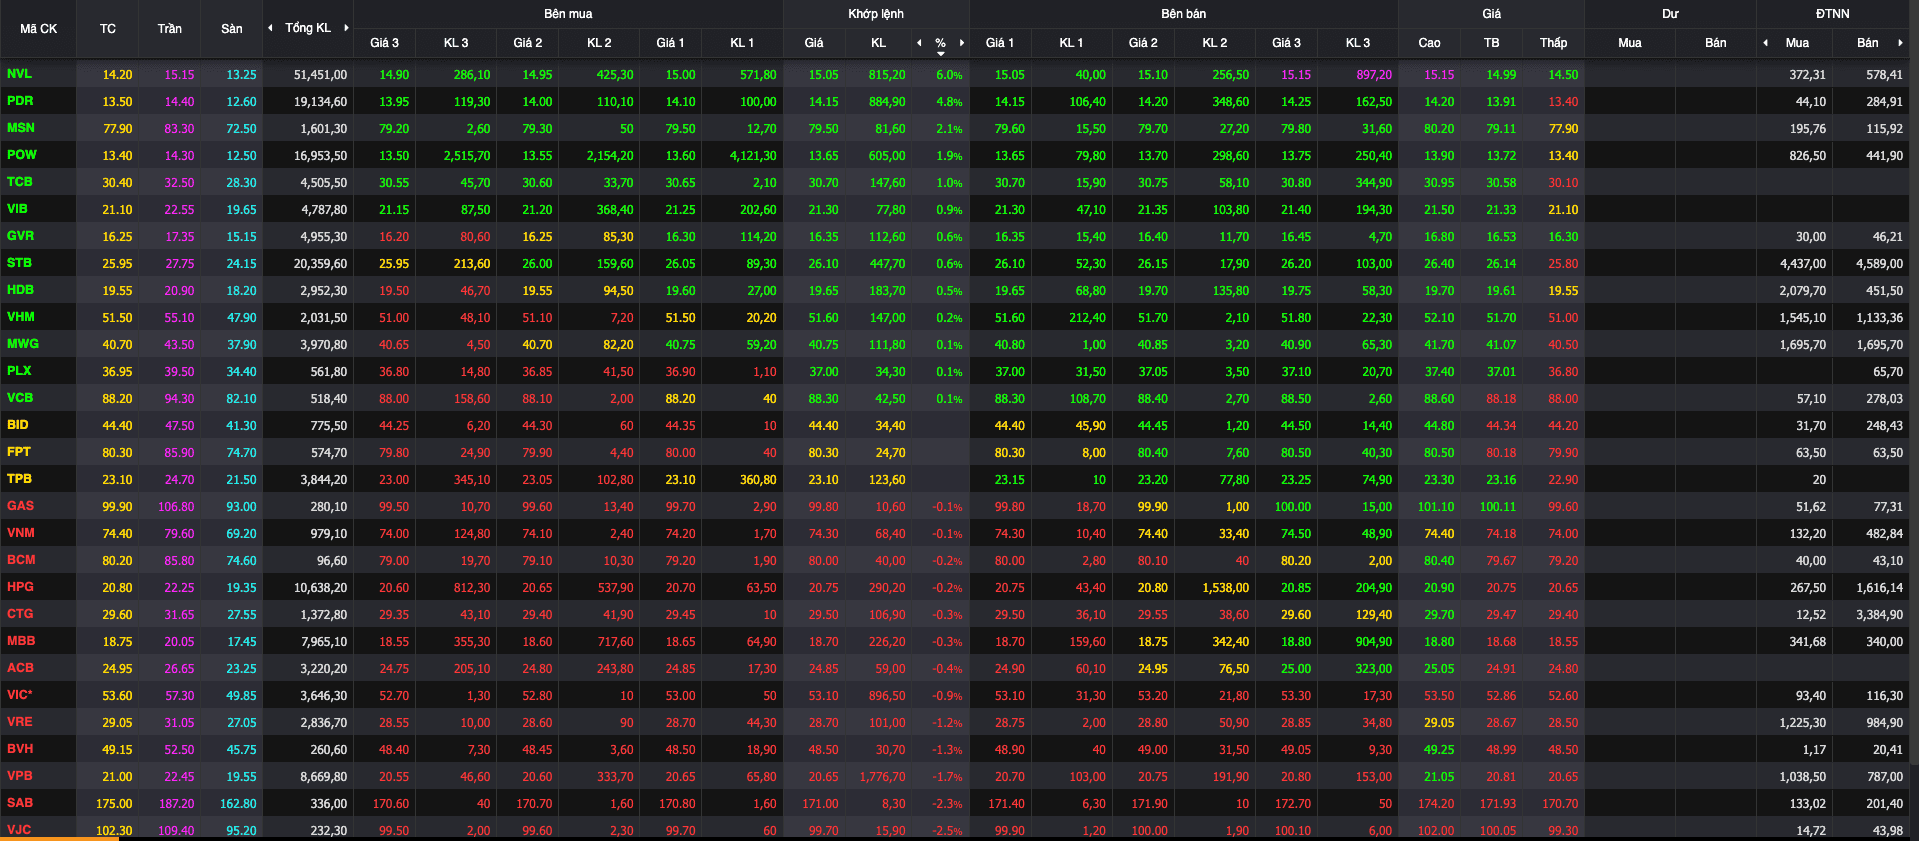
Task: Sort by the Mã CK column header
Action: 38,29
